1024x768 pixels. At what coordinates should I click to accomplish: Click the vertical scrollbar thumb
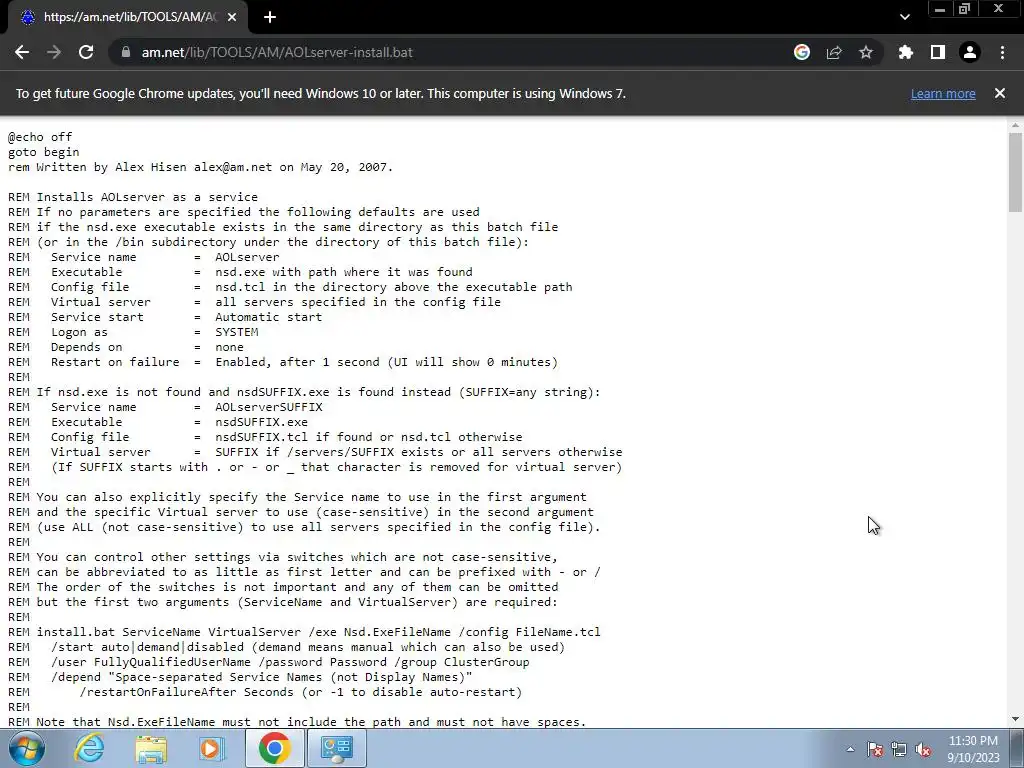click(1015, 172)
